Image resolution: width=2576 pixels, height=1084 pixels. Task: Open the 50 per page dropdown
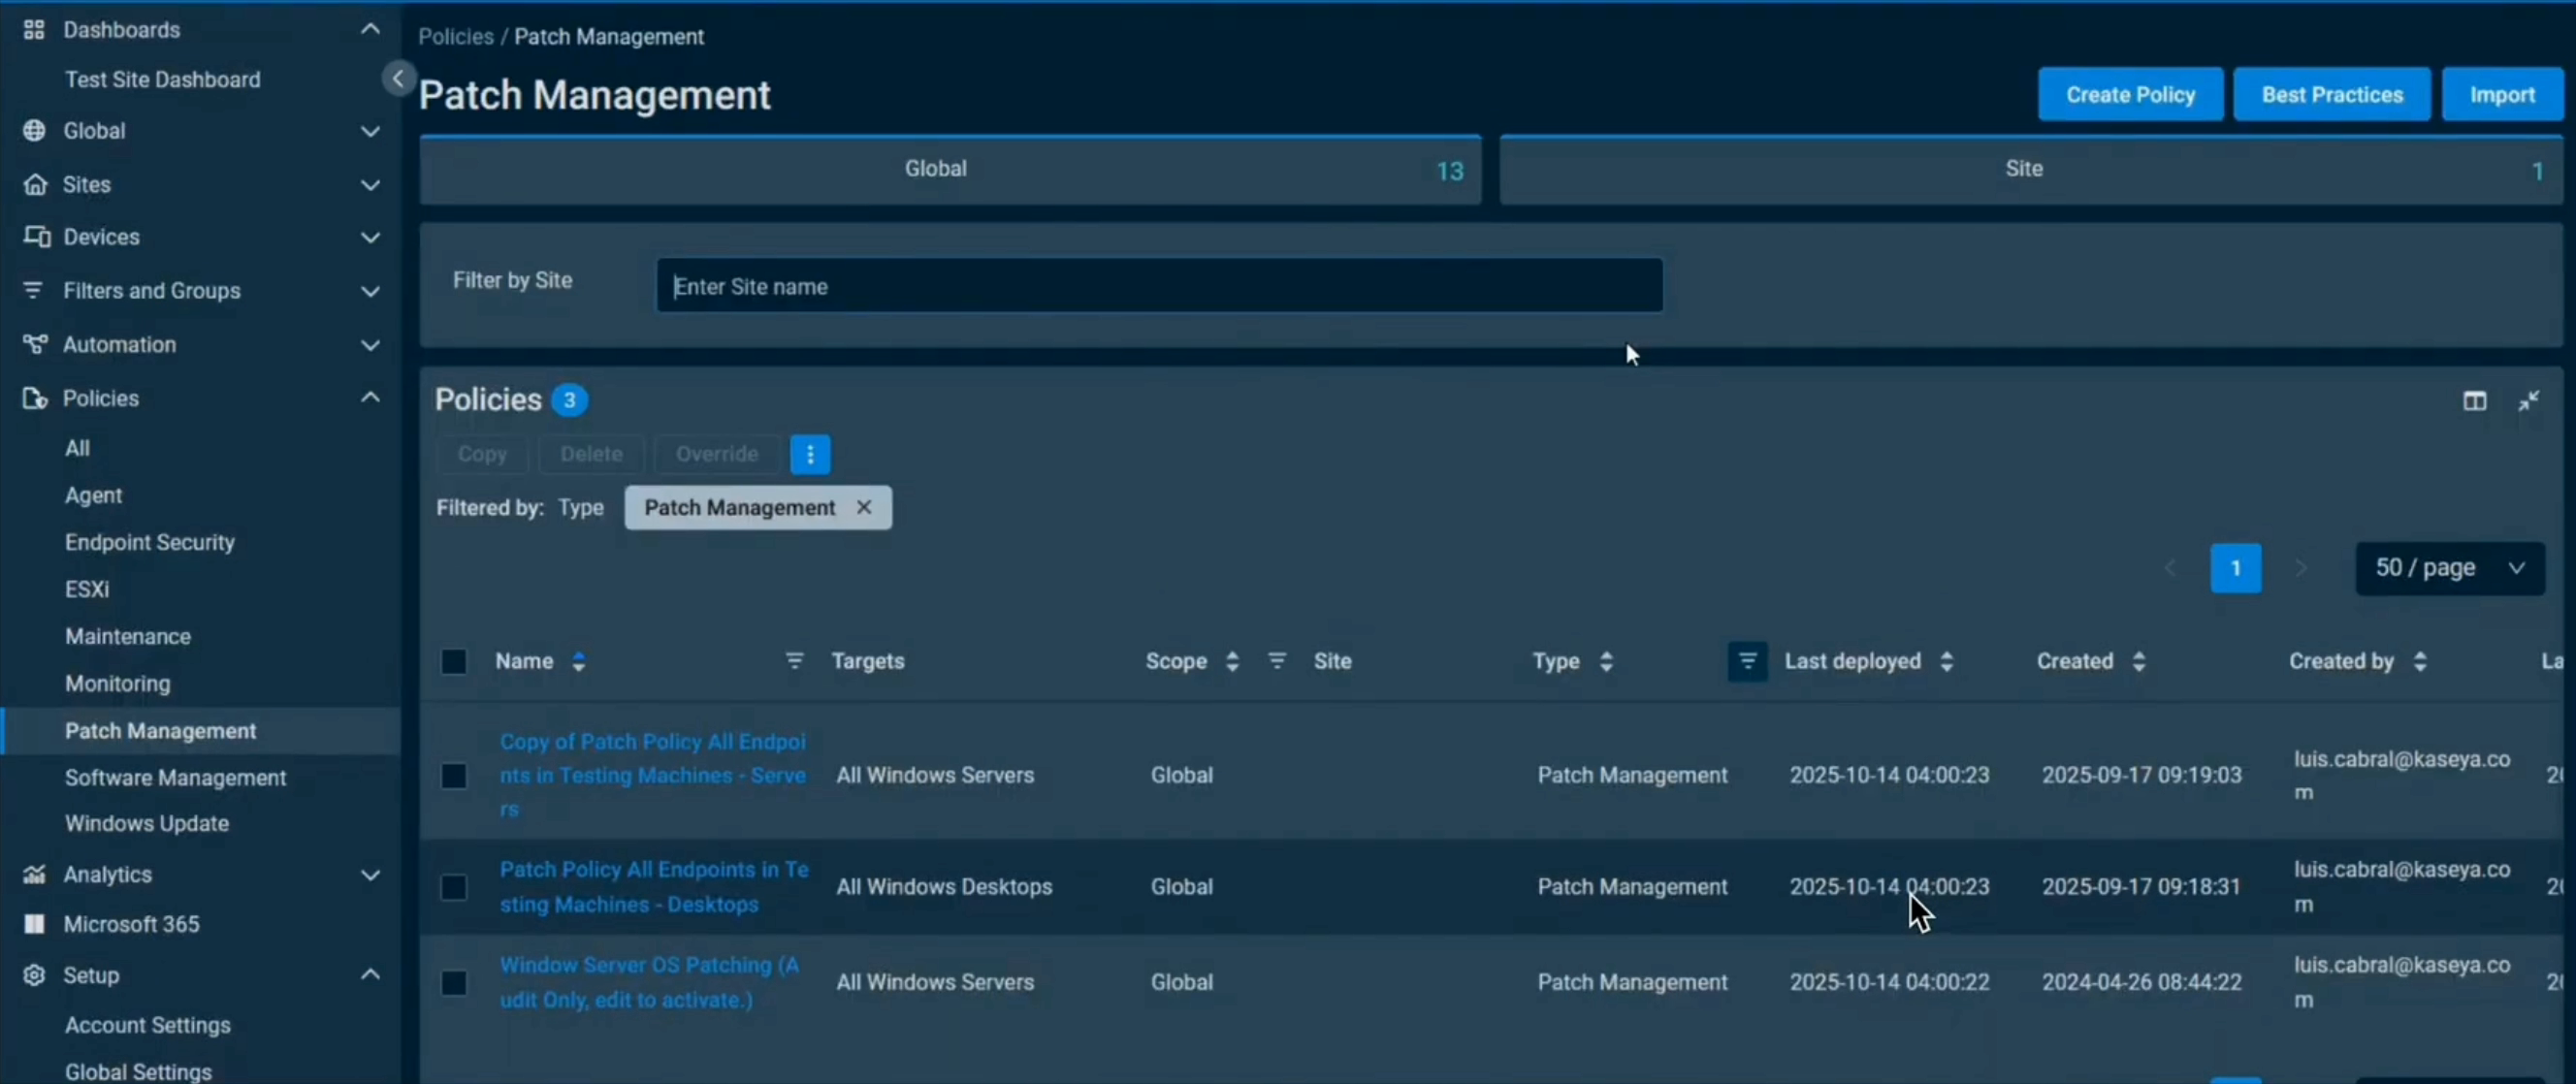point(2450,568)
